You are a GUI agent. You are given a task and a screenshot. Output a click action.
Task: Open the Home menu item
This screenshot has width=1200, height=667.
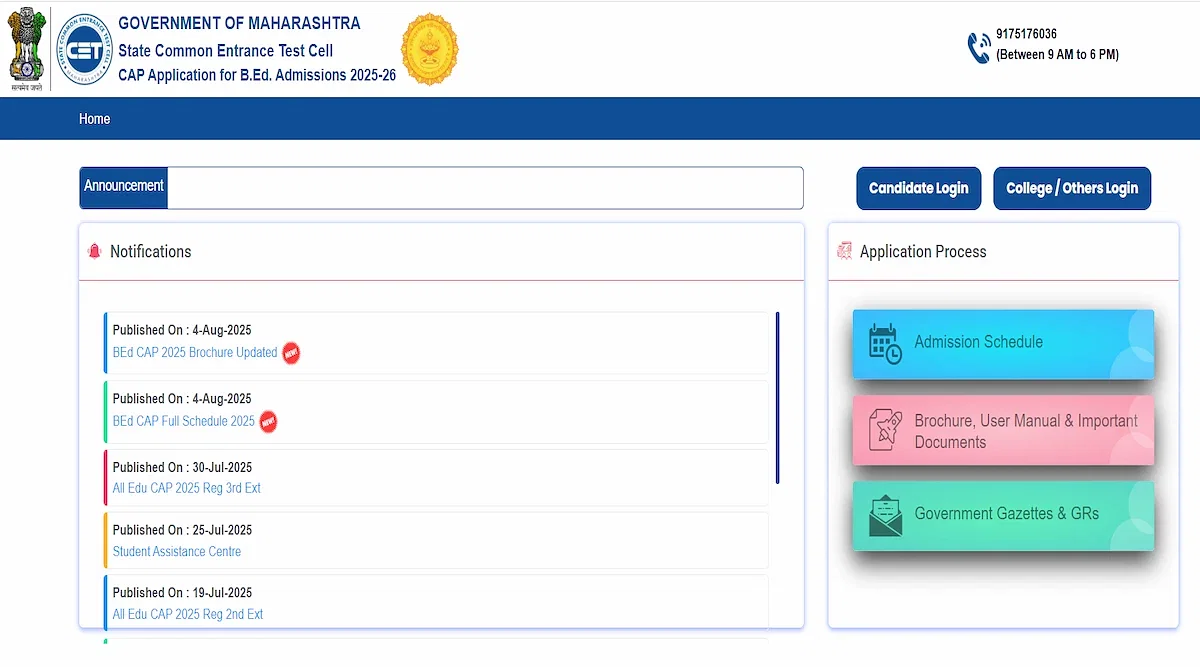coord(94,119)
